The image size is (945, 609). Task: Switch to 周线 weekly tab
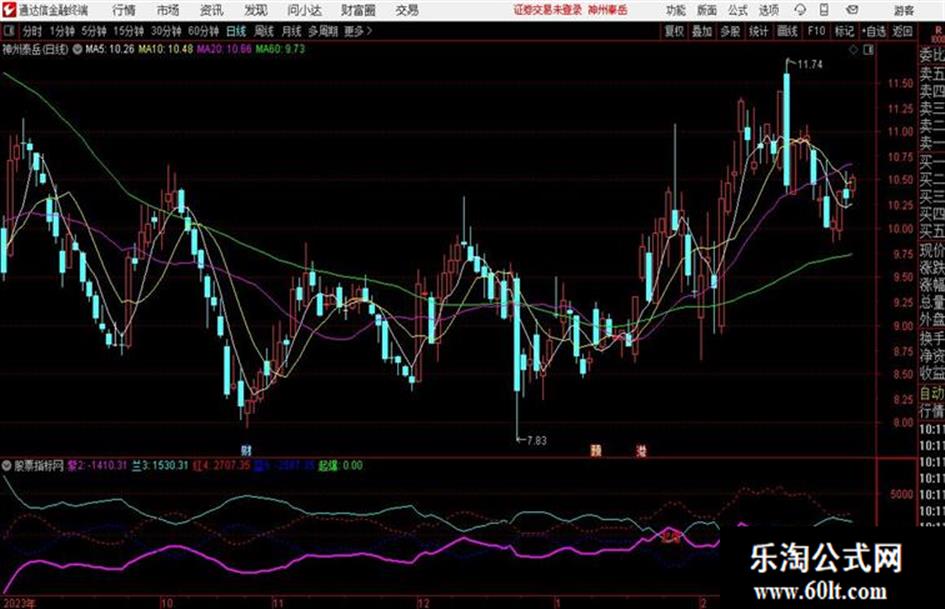tap(264, 31)
